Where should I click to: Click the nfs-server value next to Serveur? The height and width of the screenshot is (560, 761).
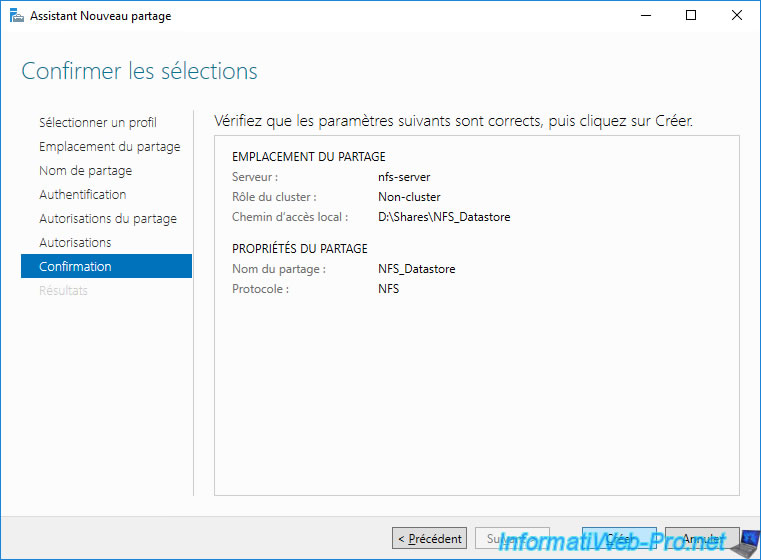[404, 177]
